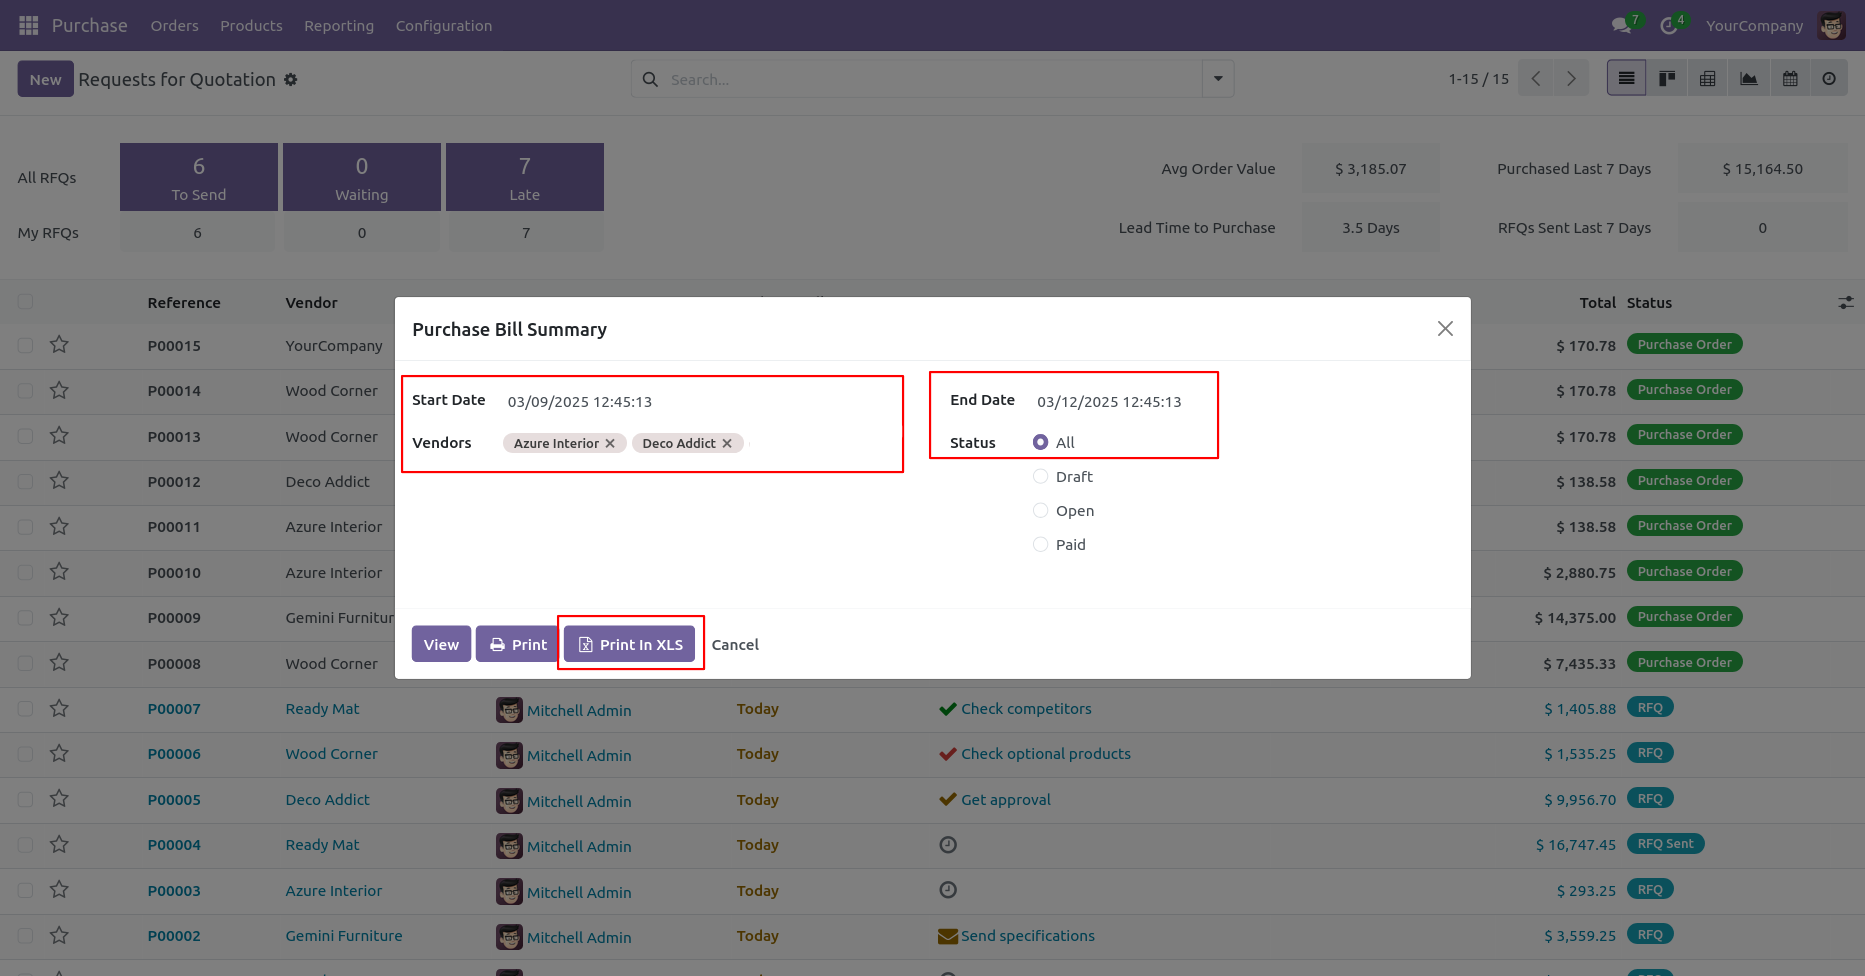Switch to graph view
This screenshot has width=1865, height=976.
pos(1749,78)
